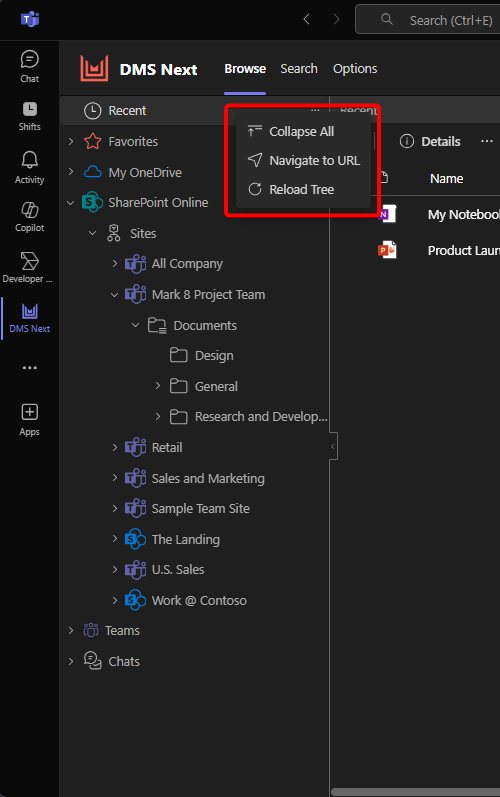Sort by the Name column header

tap(446, 178)
